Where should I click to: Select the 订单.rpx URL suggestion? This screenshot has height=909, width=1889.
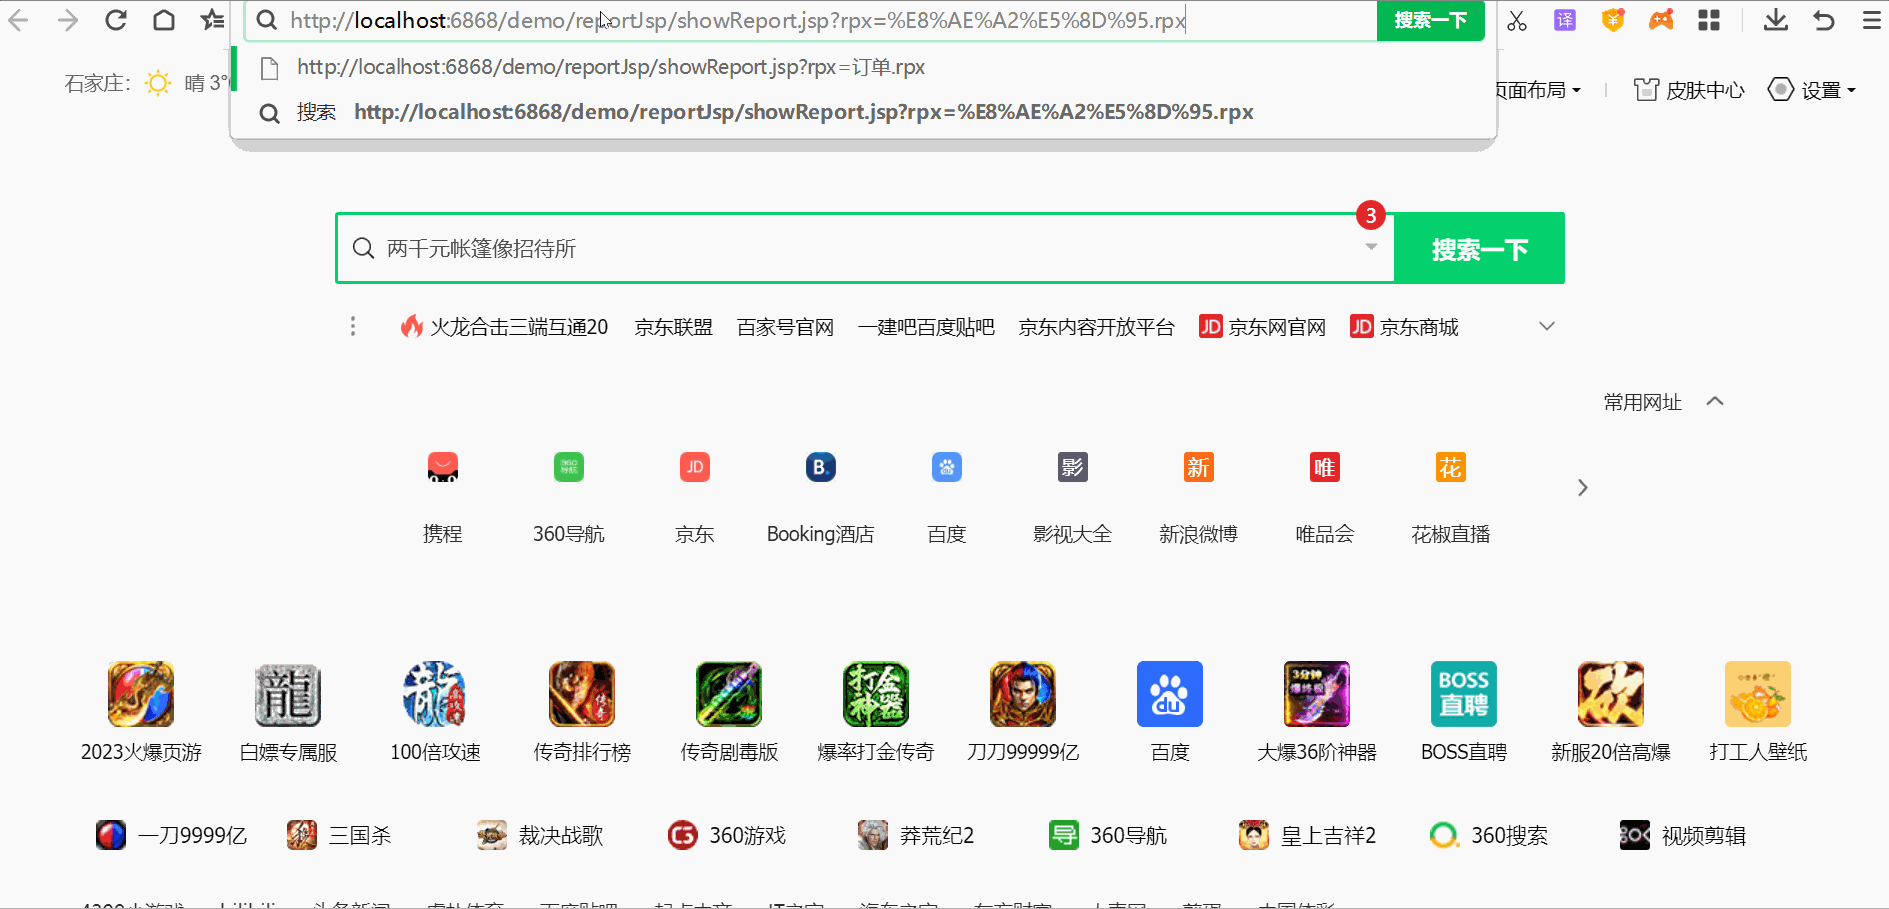tap(863, 67)
